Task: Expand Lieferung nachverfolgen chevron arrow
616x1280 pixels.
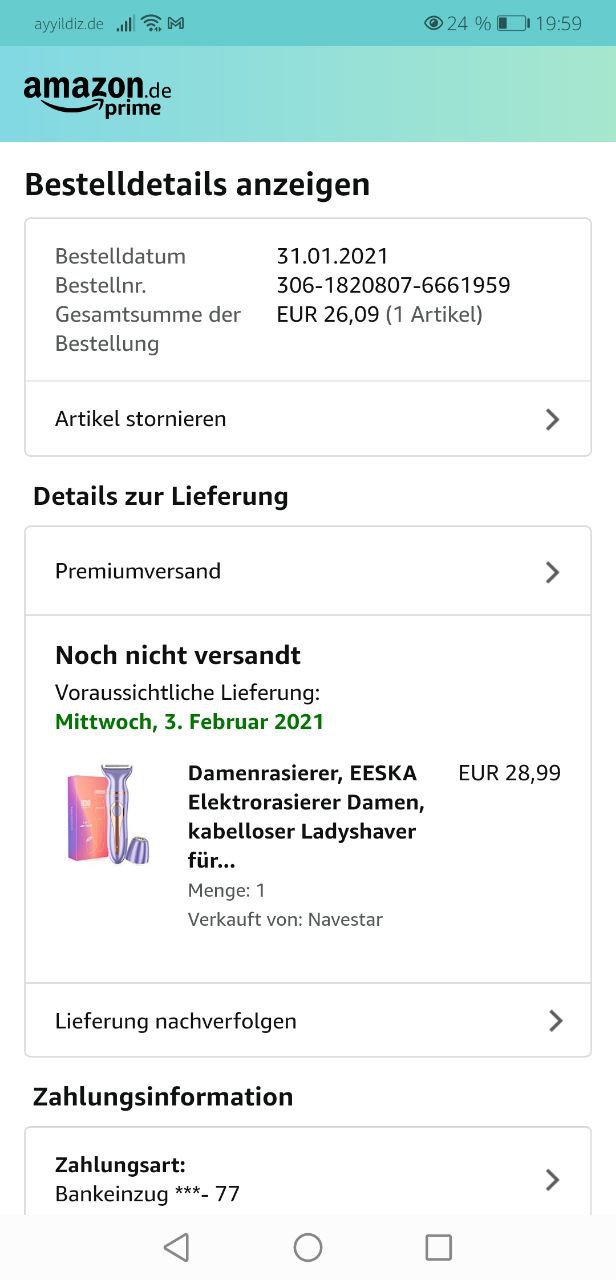Action: pos(555,1021)
